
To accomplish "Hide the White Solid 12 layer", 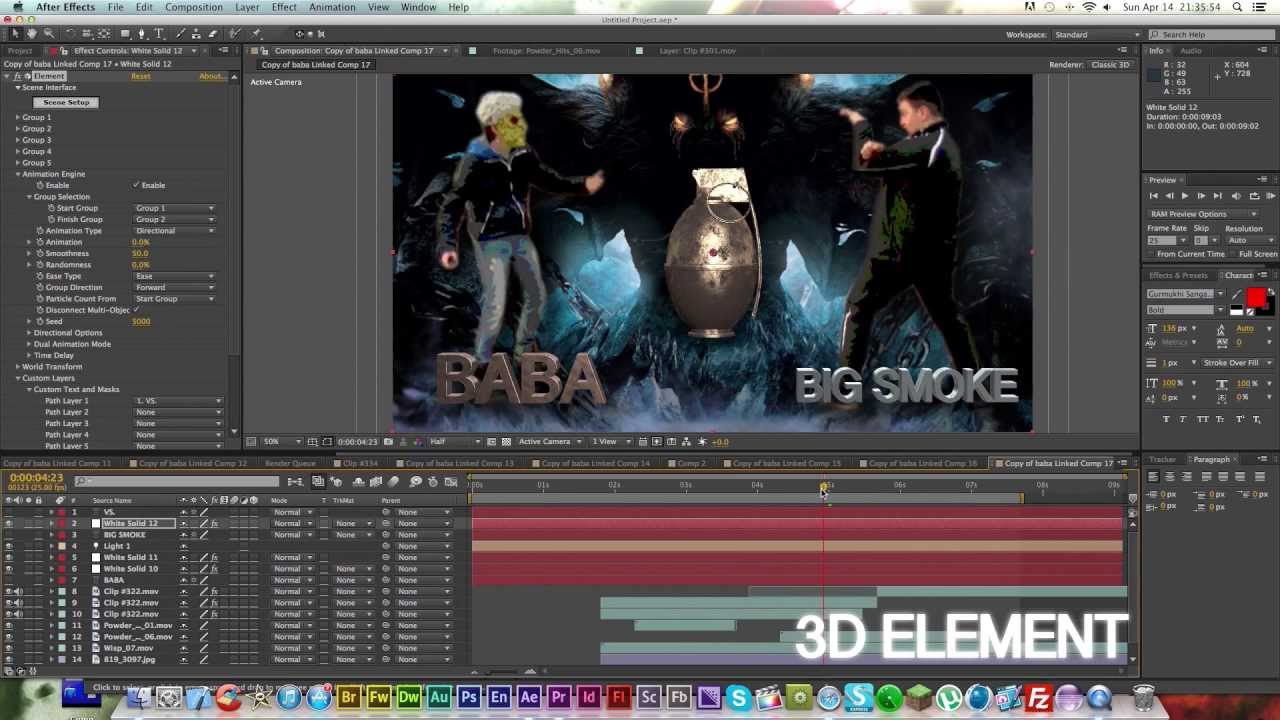I will [x=9, y=523].
